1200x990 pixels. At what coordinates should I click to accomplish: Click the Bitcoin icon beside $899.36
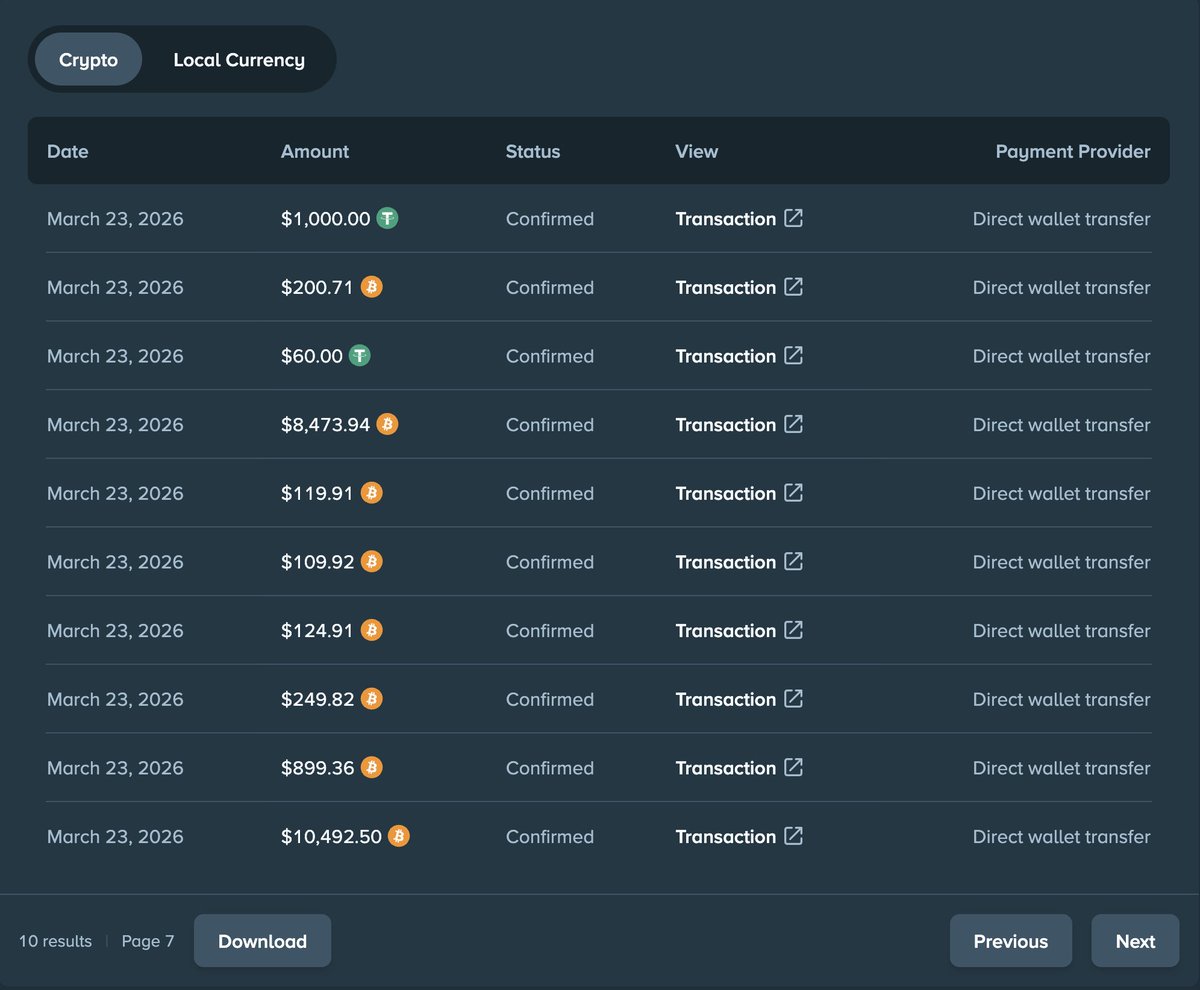[371, 767]
